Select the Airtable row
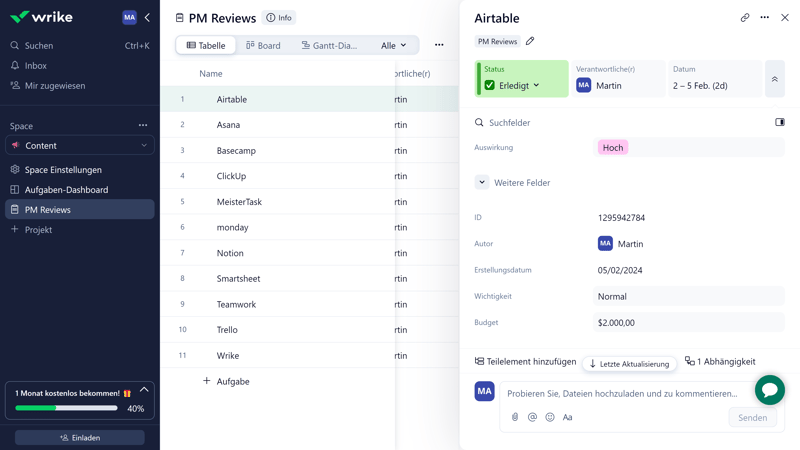This screenshot has width=800, height=450. pos(310,99)
